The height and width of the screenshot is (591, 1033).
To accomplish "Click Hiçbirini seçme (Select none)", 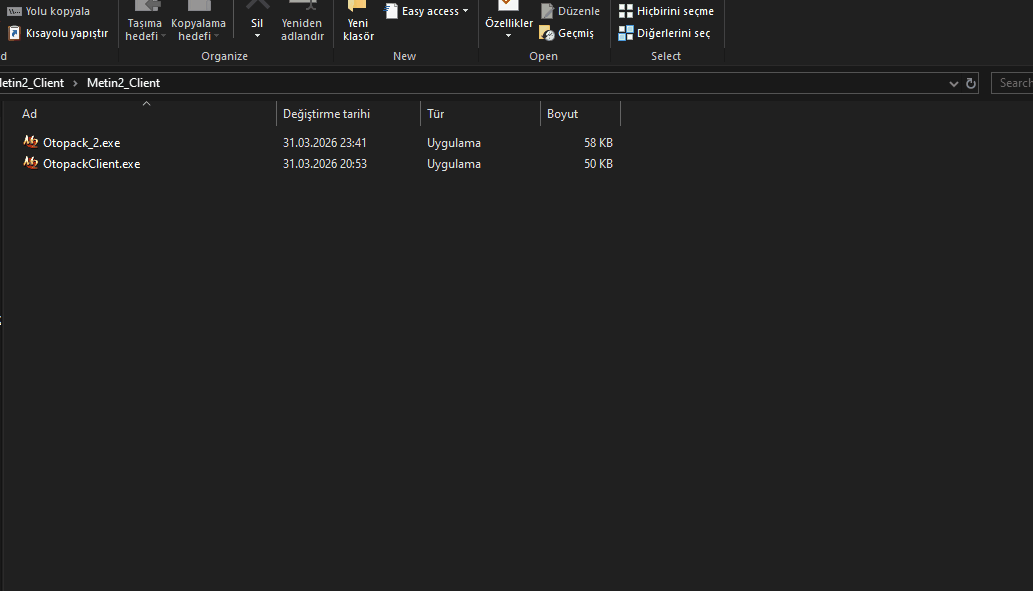I will click(666, 11).
